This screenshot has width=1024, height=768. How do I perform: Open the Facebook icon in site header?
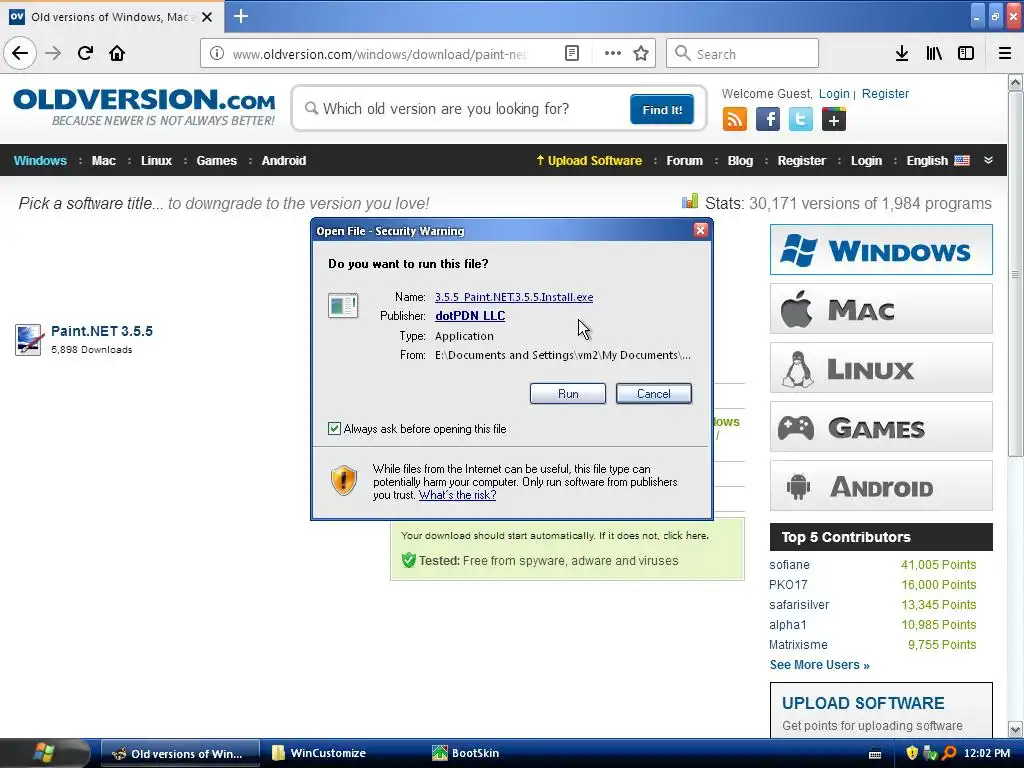click(768, 120)
